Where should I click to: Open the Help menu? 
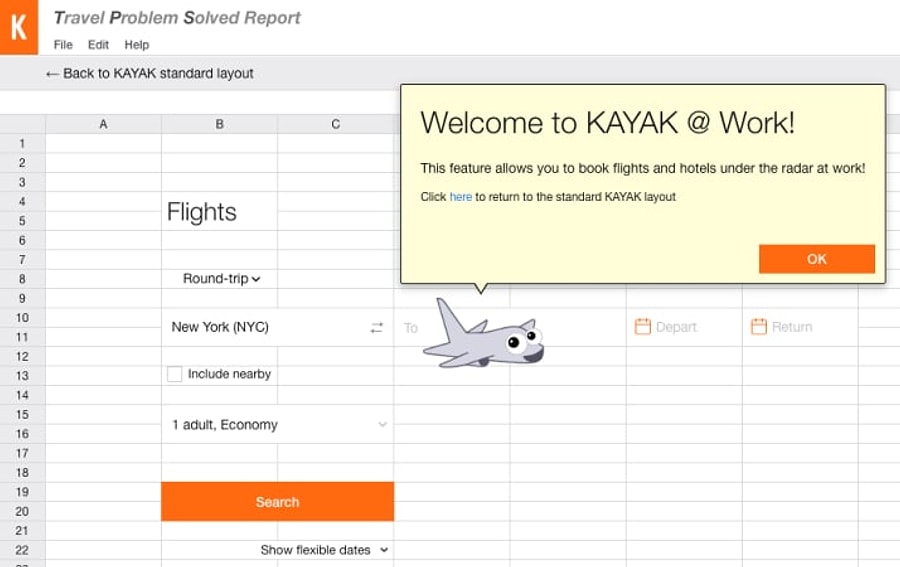pos(137,45)
